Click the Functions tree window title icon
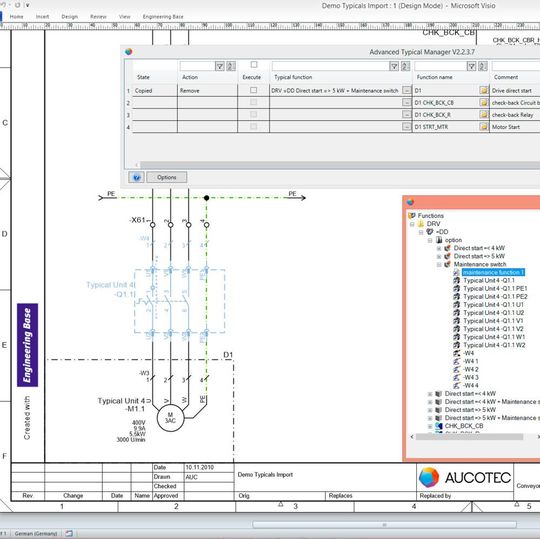 pyautogui.click(x=410, y=202)
